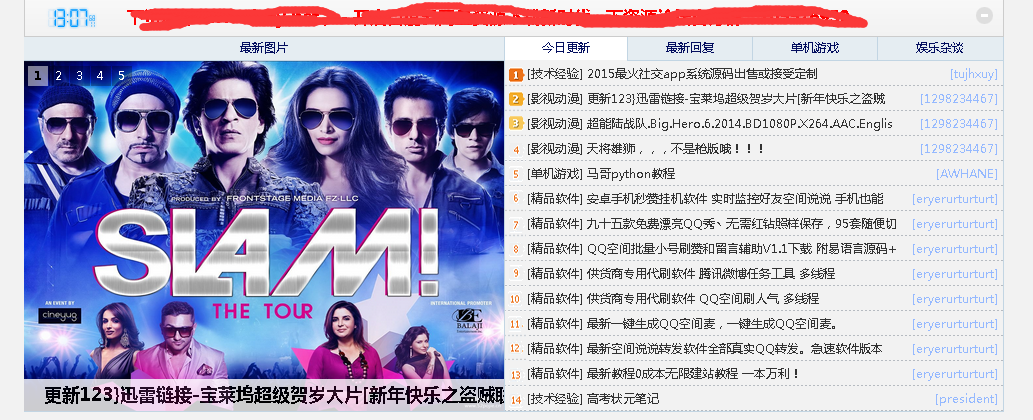Switch to slide 4 of the image carousel
Screen dimensions: 1033x420
point(100,76)
